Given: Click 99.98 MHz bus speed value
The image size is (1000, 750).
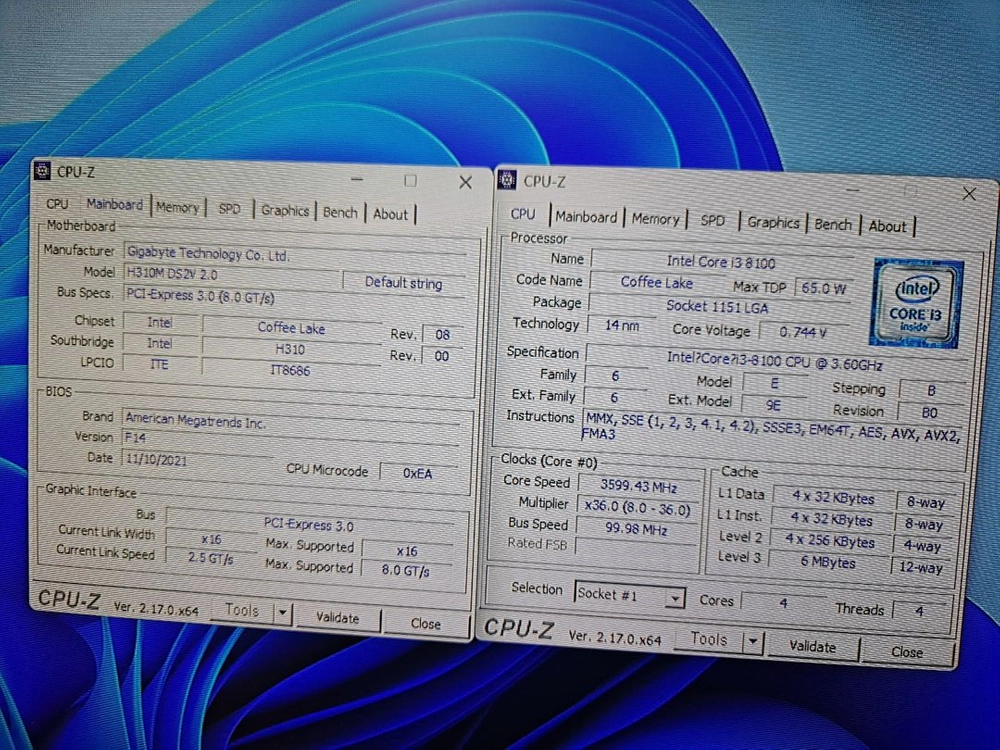Looking at the screenshot, I should click(x=636, y=529).
